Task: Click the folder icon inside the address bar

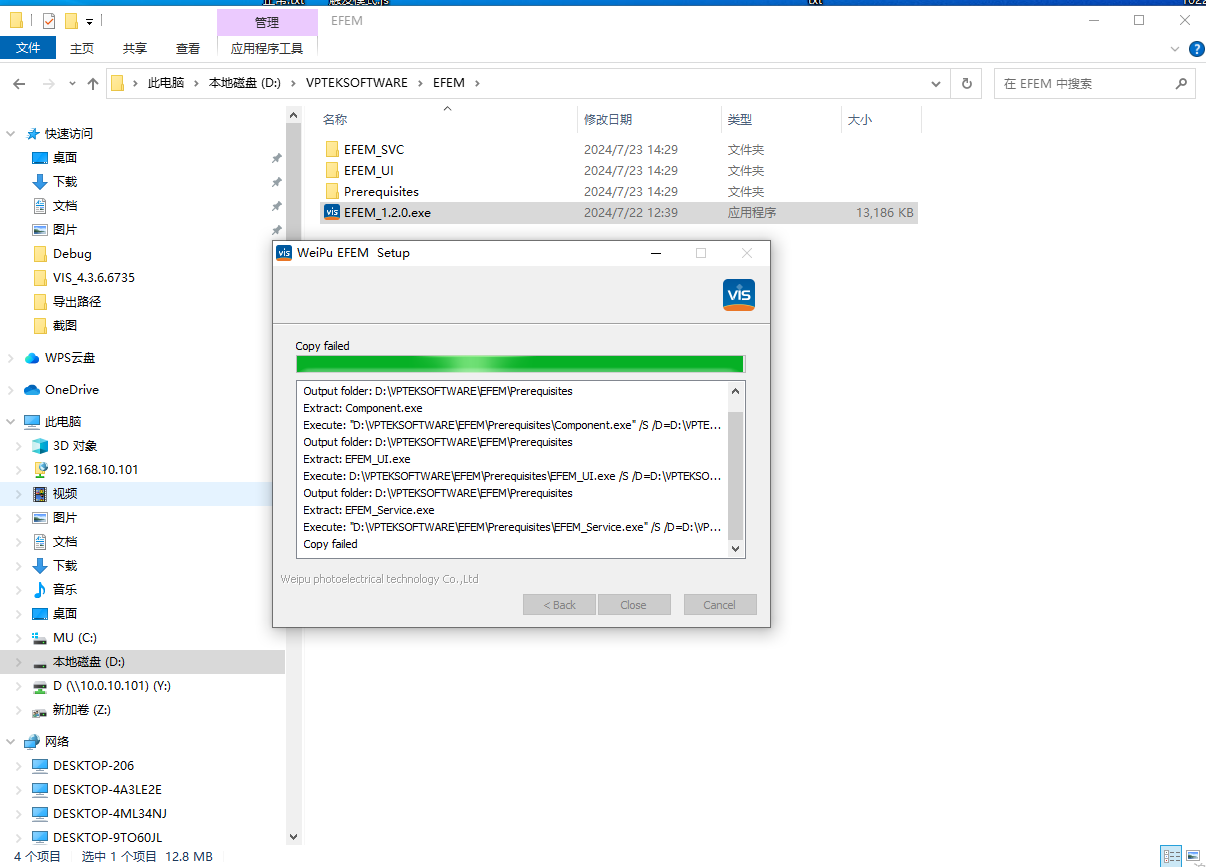Action: 118,84
